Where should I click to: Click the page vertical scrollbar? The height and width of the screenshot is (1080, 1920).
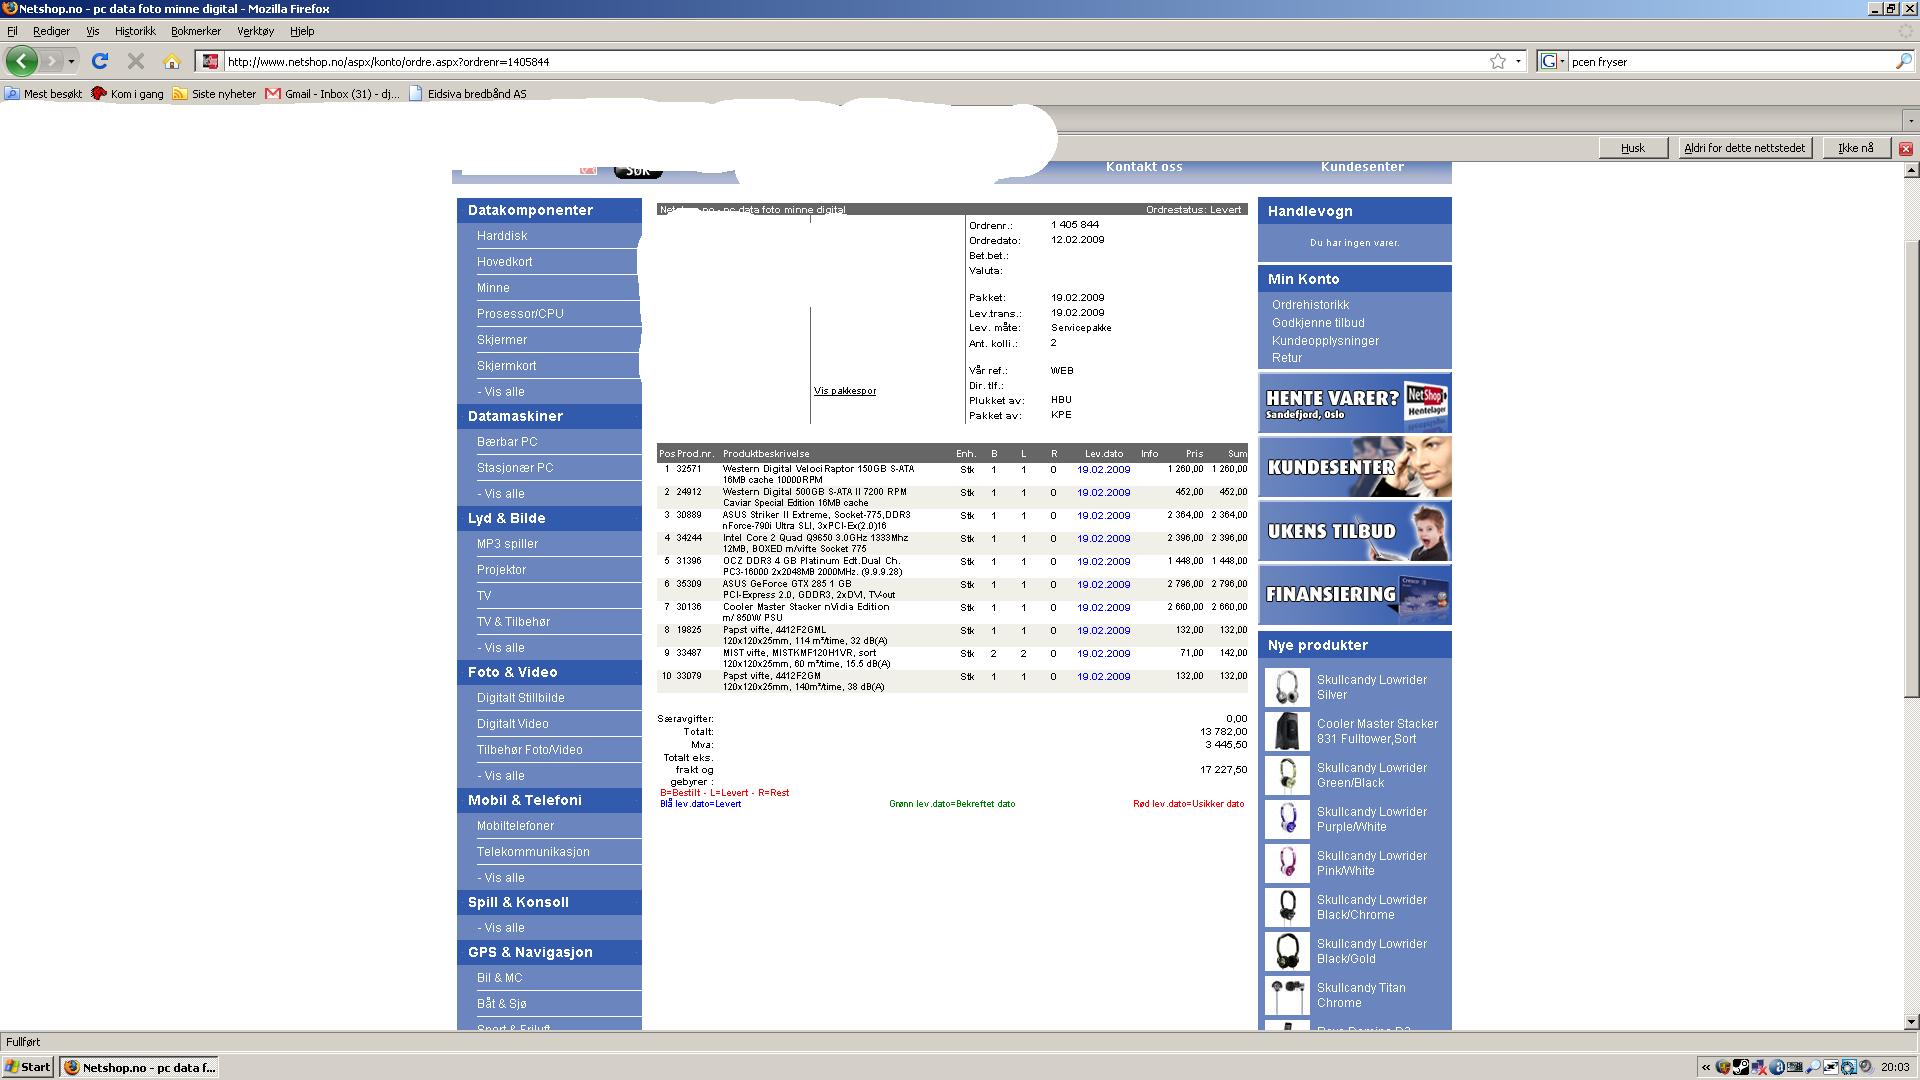point(1911,470)
